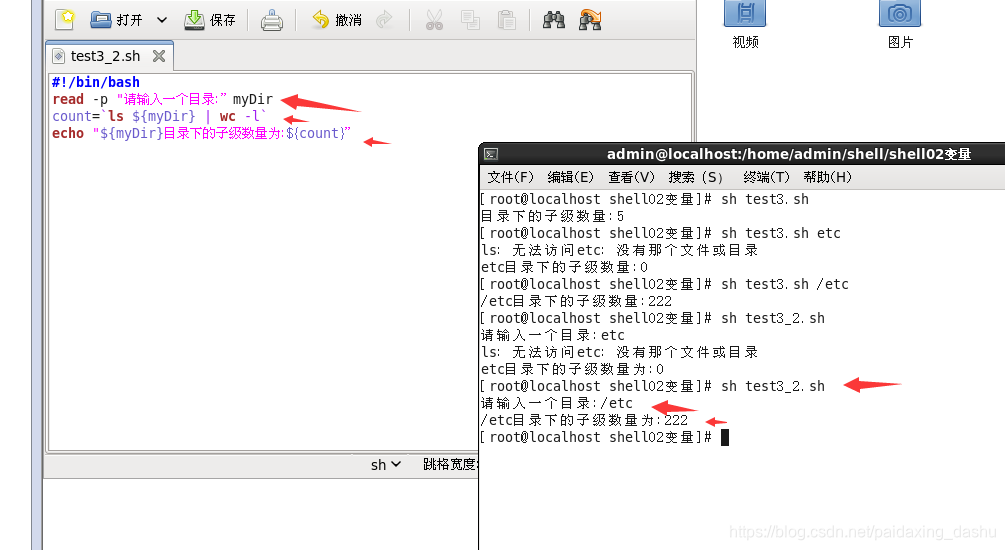Open terminal 文件(F) menu
Viewport: 1005px width, 550px height.
(510, 177)
